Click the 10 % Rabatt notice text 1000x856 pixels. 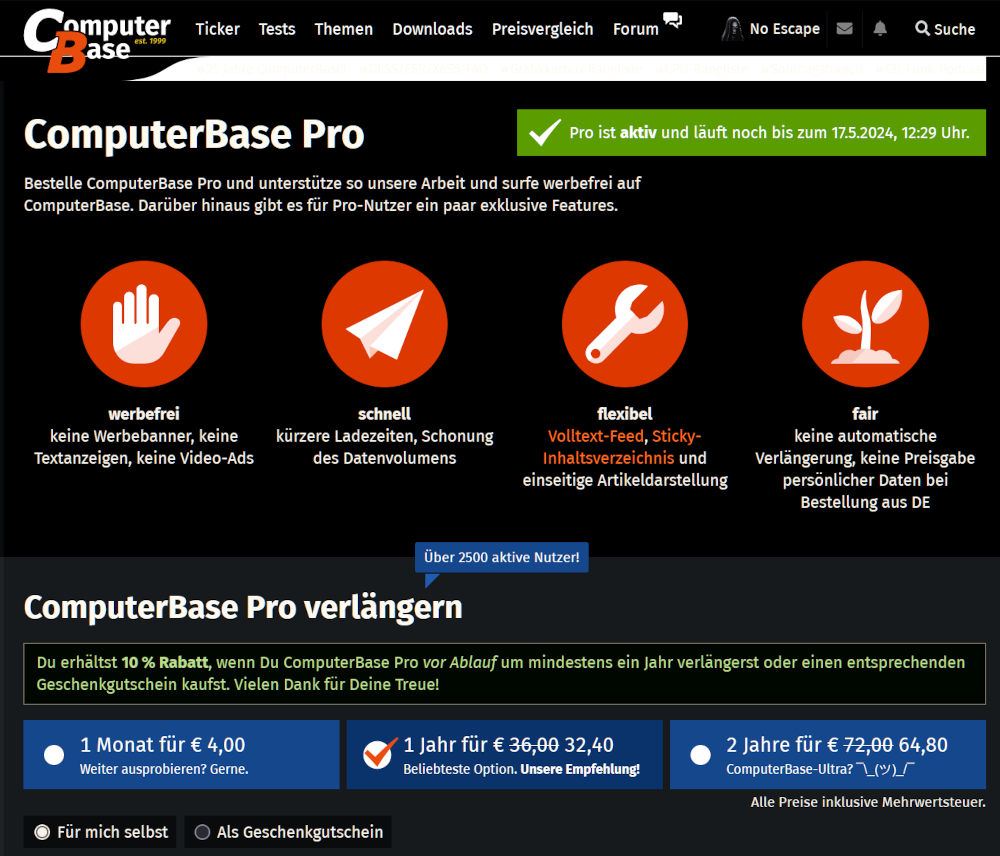(x=504, y=674)
